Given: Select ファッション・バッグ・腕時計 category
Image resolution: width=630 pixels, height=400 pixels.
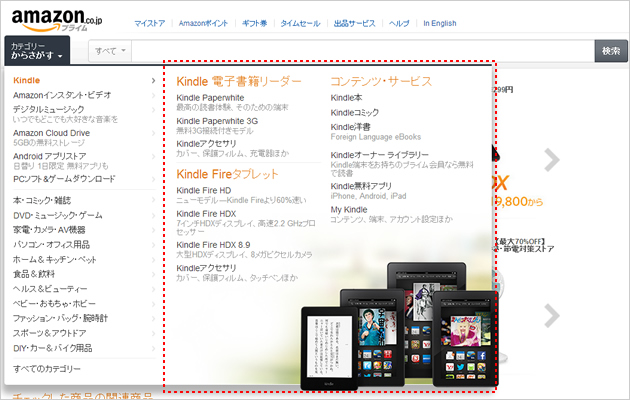Looking at the screenshot, I should point(60,318).
